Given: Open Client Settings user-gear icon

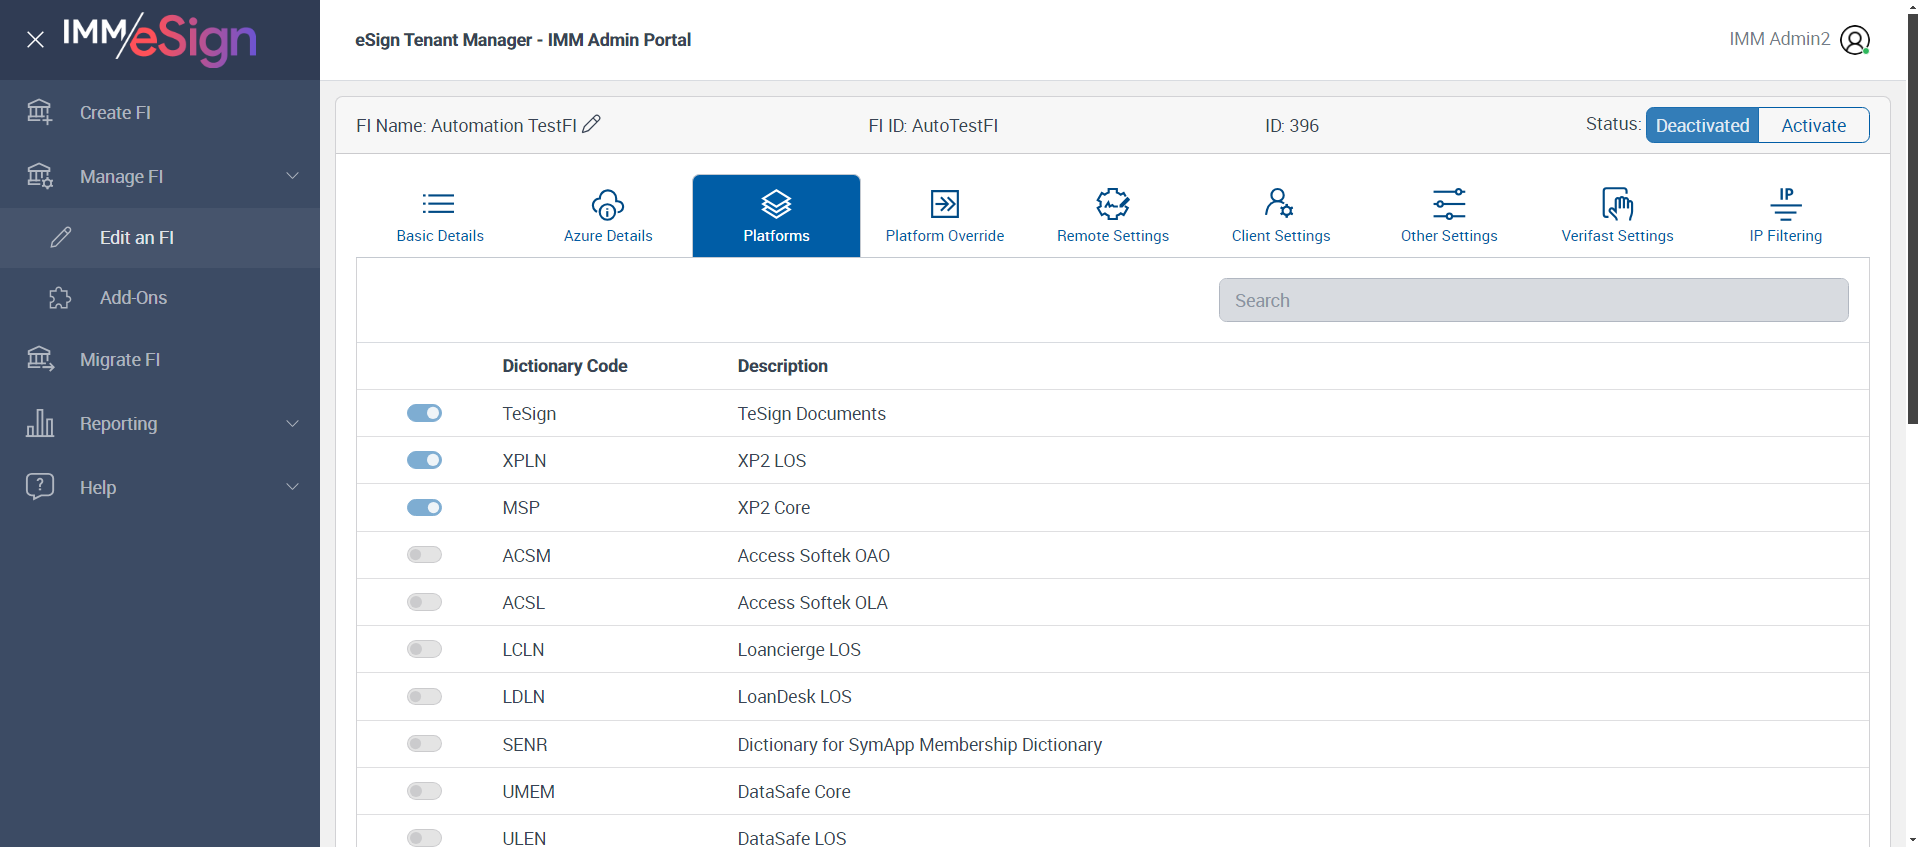Looking at the screenshot, I should 1279,204.
